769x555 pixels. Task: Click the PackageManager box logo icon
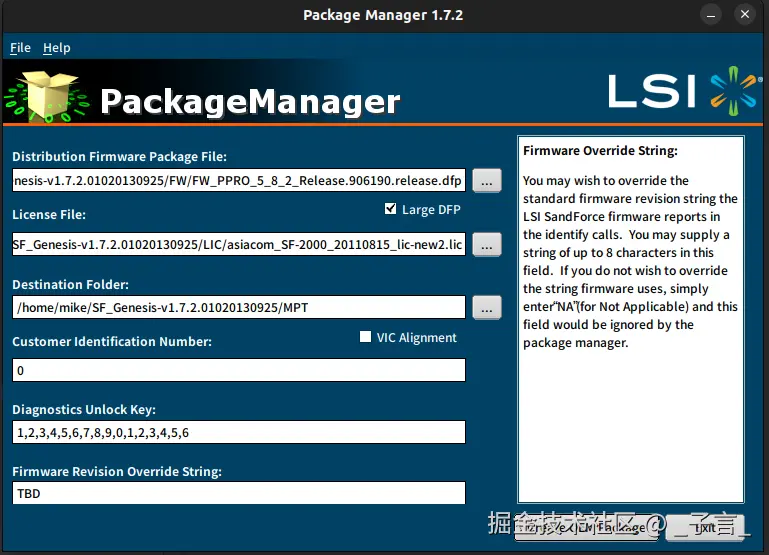48,96
